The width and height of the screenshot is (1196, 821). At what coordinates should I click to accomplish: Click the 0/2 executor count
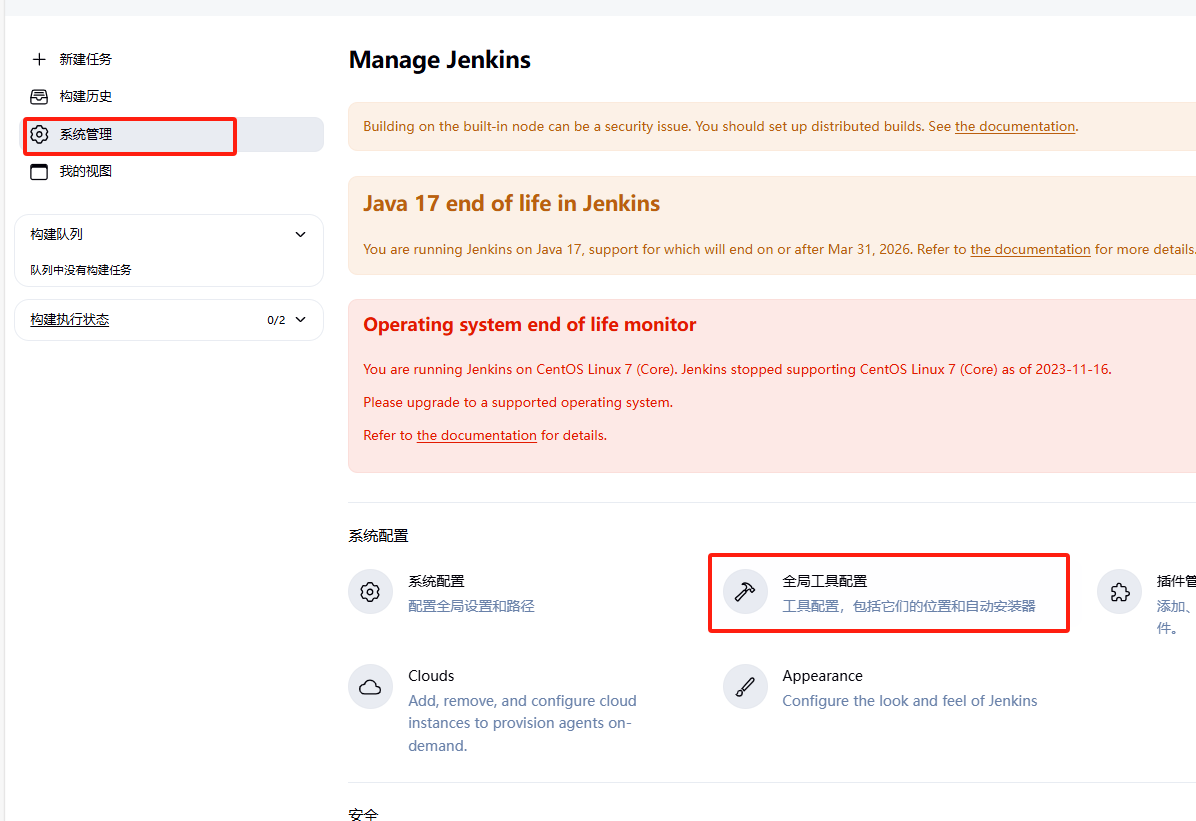click(x=276, y=320)
